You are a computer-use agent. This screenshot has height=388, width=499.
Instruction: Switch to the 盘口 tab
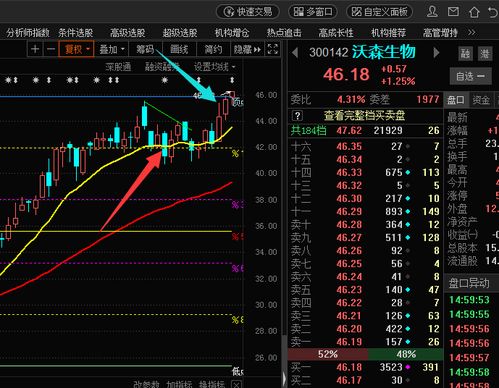456,100
